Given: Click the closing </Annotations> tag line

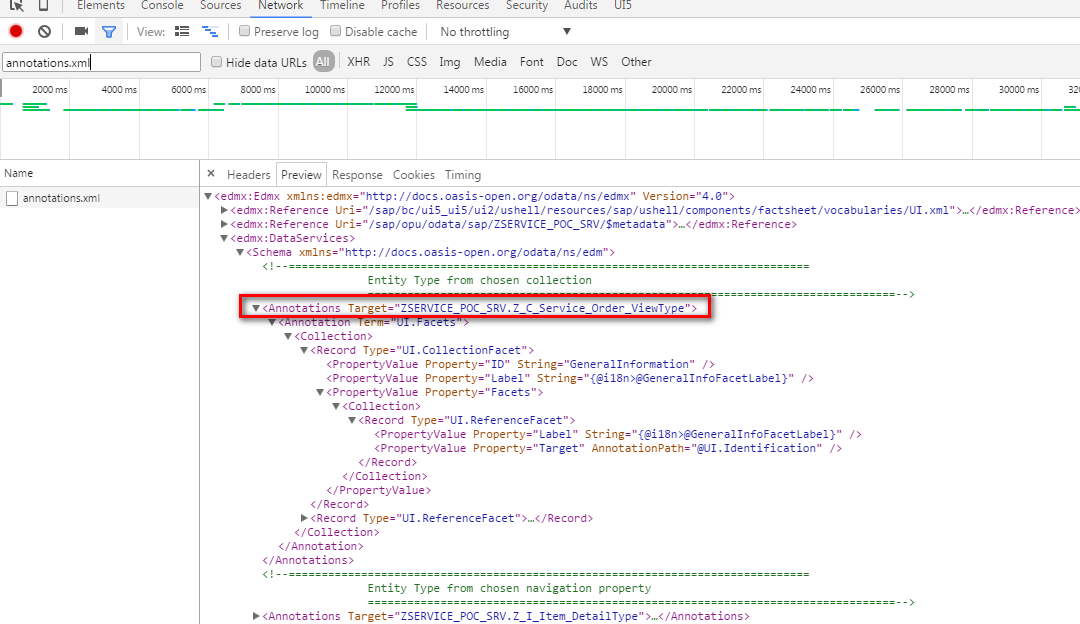Looking at the screenshot, I should coord(308,561).
